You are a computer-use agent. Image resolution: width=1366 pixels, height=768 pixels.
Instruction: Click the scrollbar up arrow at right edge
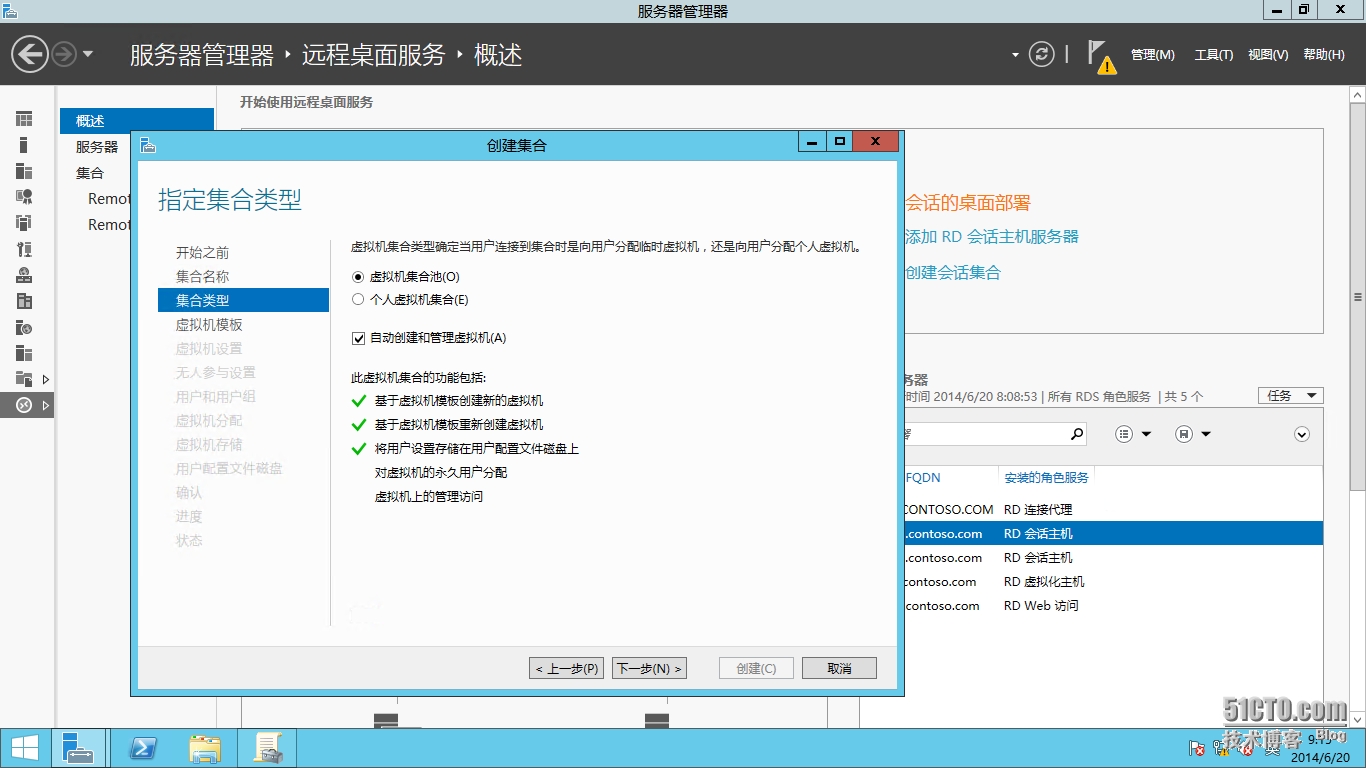(1357, 95)
